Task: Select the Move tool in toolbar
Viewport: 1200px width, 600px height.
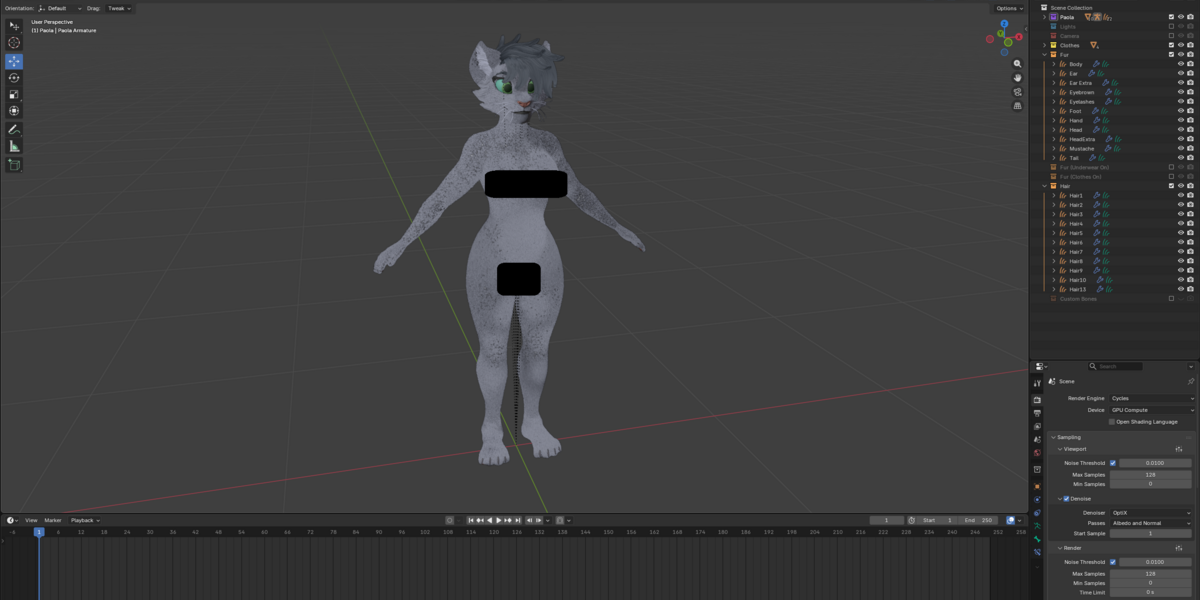Action: point(14,61)
